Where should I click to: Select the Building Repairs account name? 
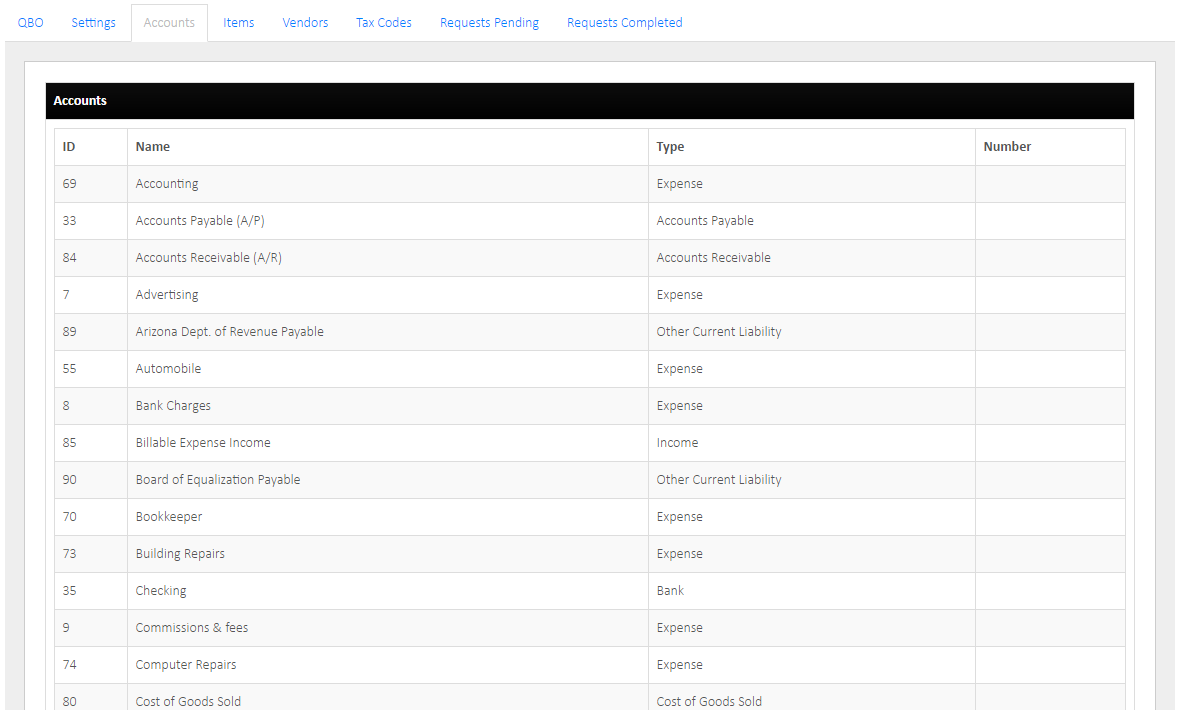180,553
